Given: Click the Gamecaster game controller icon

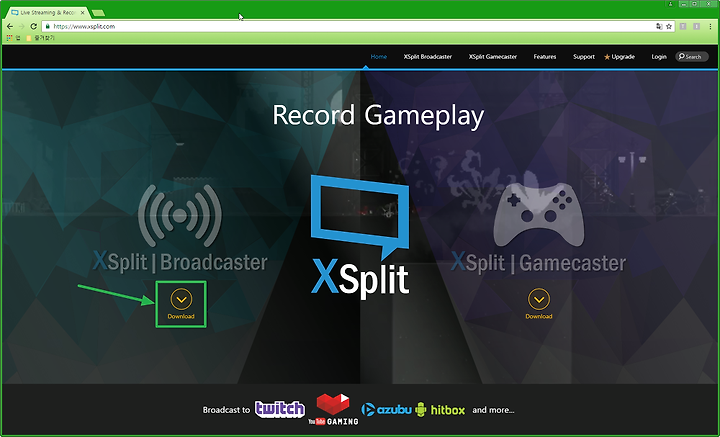Looking at the screenshot, I should pos(539,214).
